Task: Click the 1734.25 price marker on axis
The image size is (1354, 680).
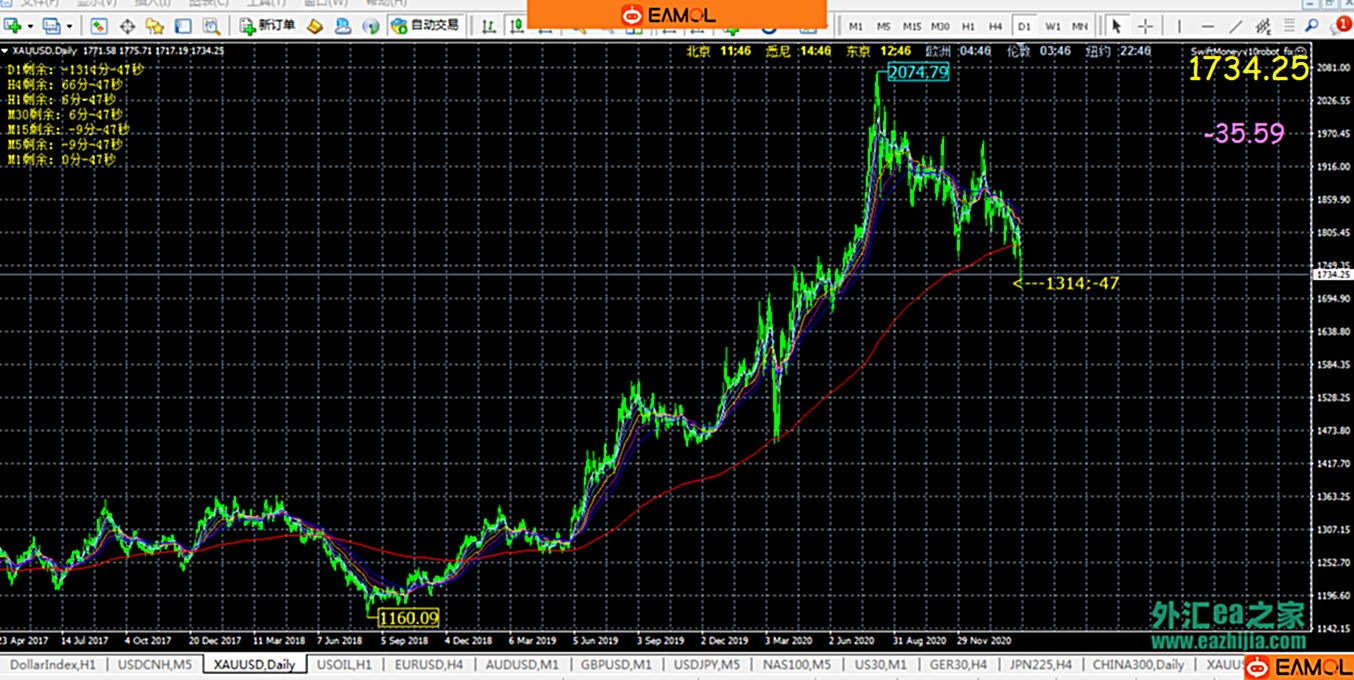Action: point(1333,274)
